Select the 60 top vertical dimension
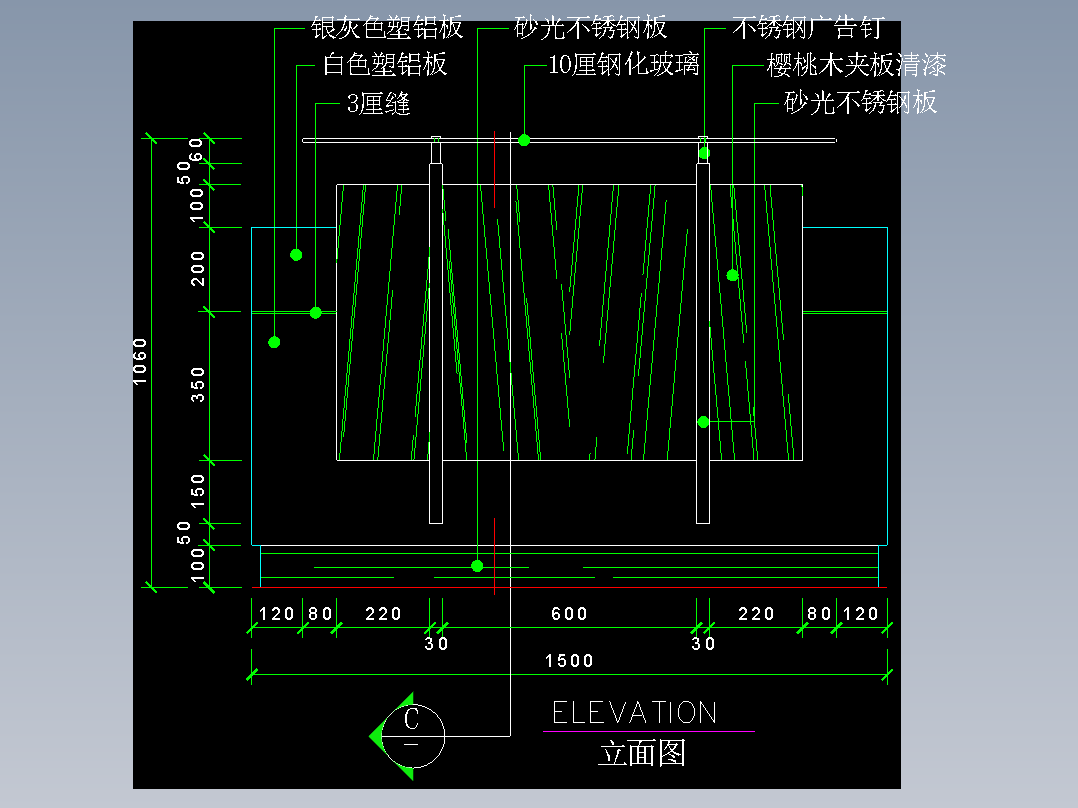 tap(196, 150)
